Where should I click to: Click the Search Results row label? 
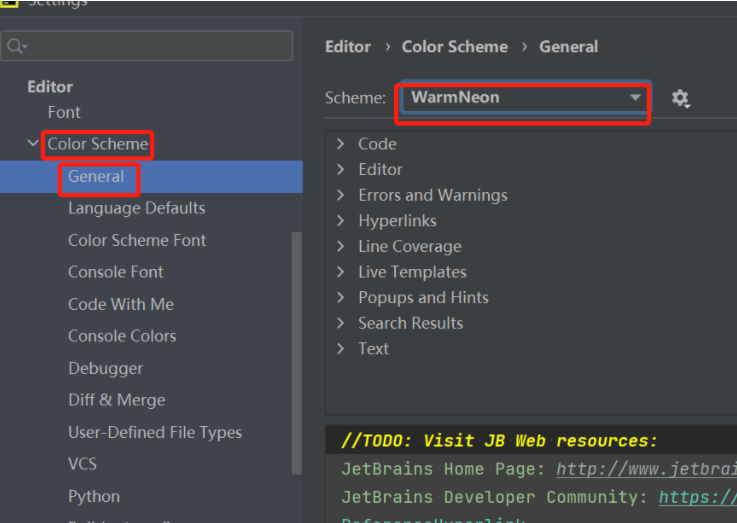click(410, 323)
